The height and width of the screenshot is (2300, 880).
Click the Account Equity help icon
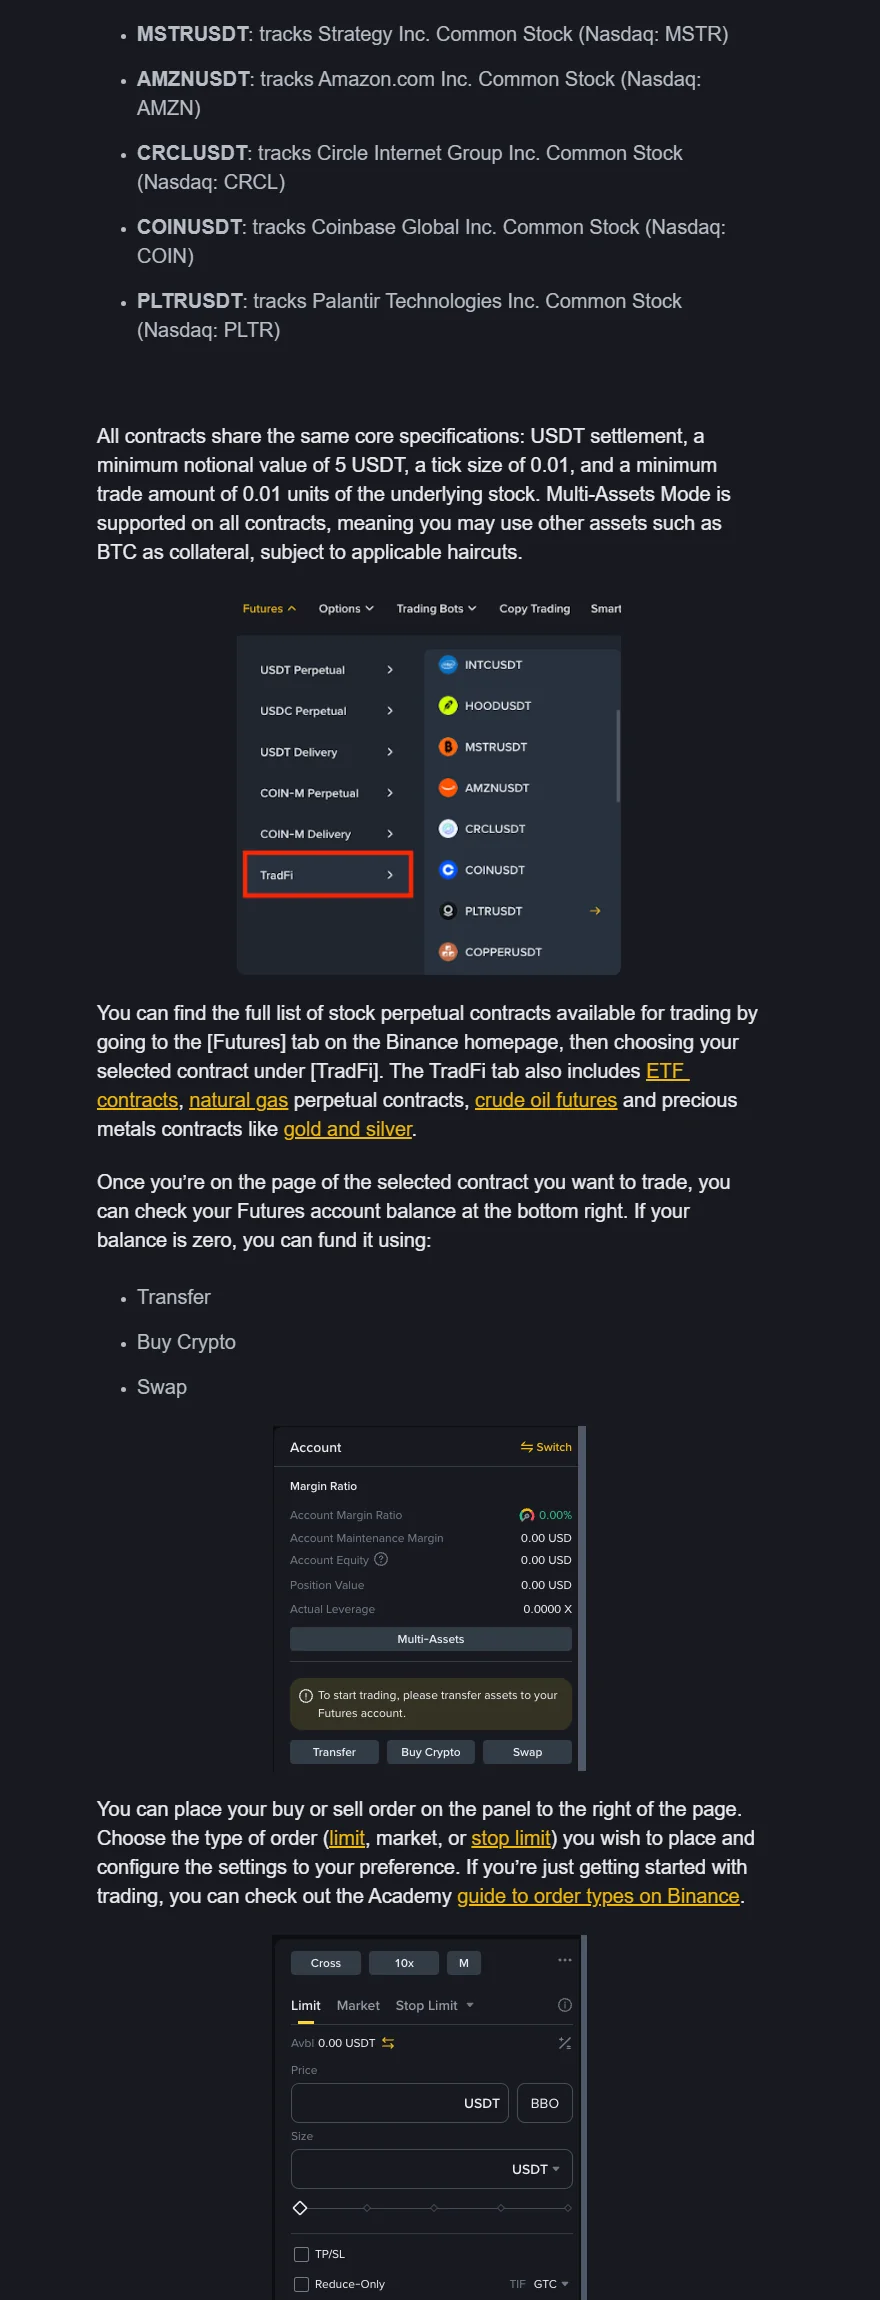click(381, 1560)
